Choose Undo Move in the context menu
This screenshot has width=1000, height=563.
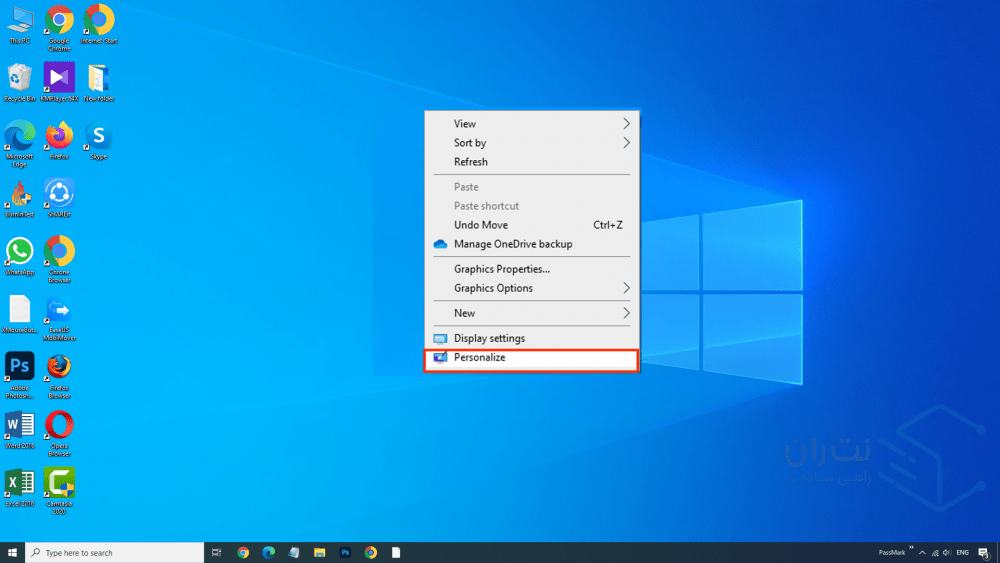pos(532,225)
